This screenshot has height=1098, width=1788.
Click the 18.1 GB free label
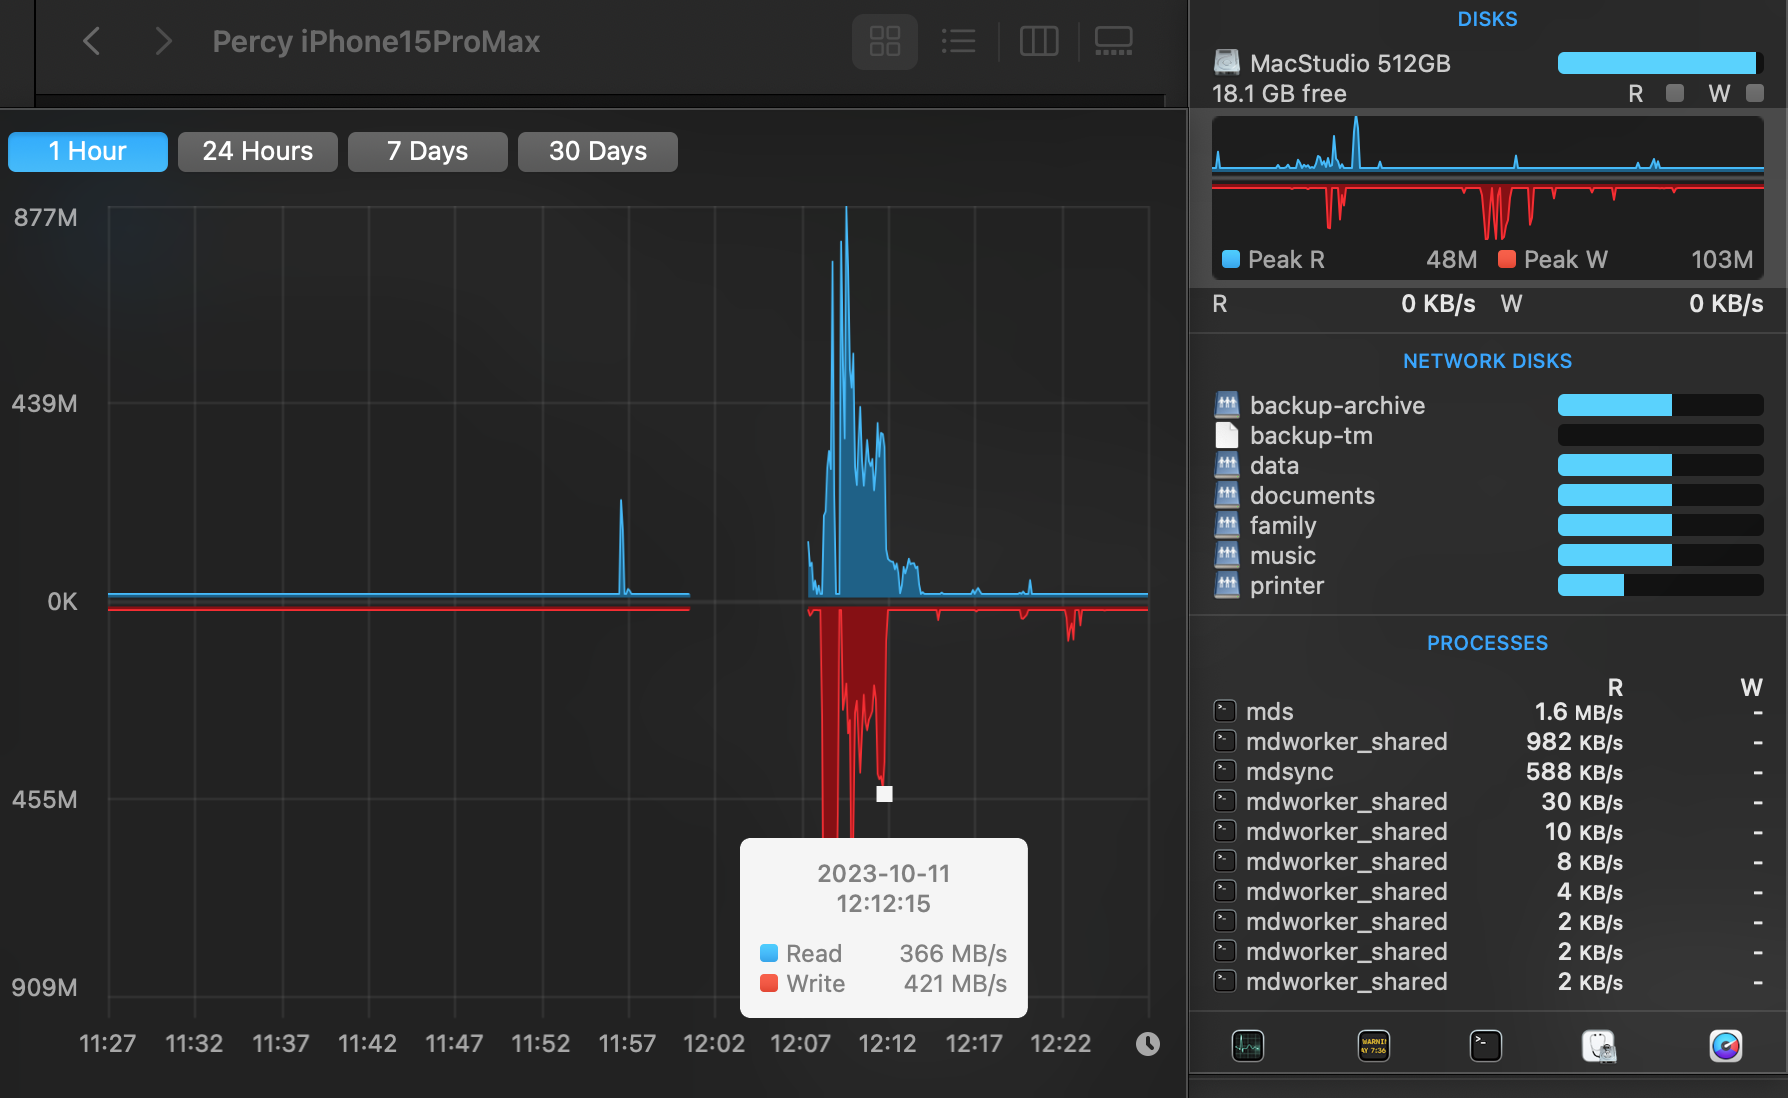pos(1279,93)
